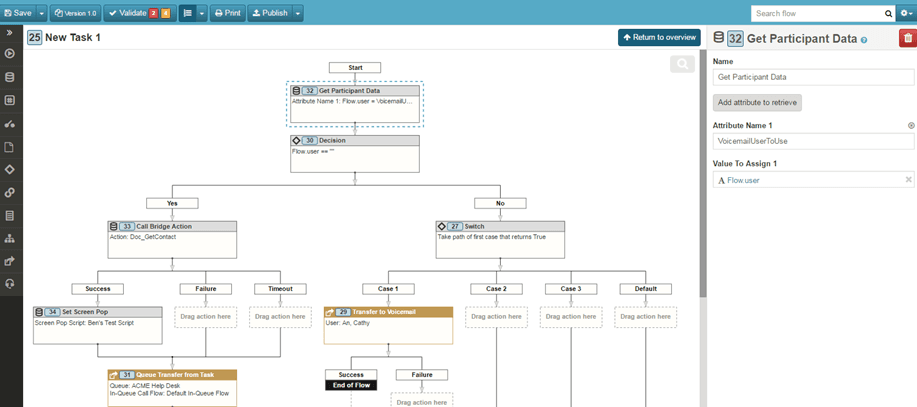Open the Data category in toolbox

click(10, 77)
